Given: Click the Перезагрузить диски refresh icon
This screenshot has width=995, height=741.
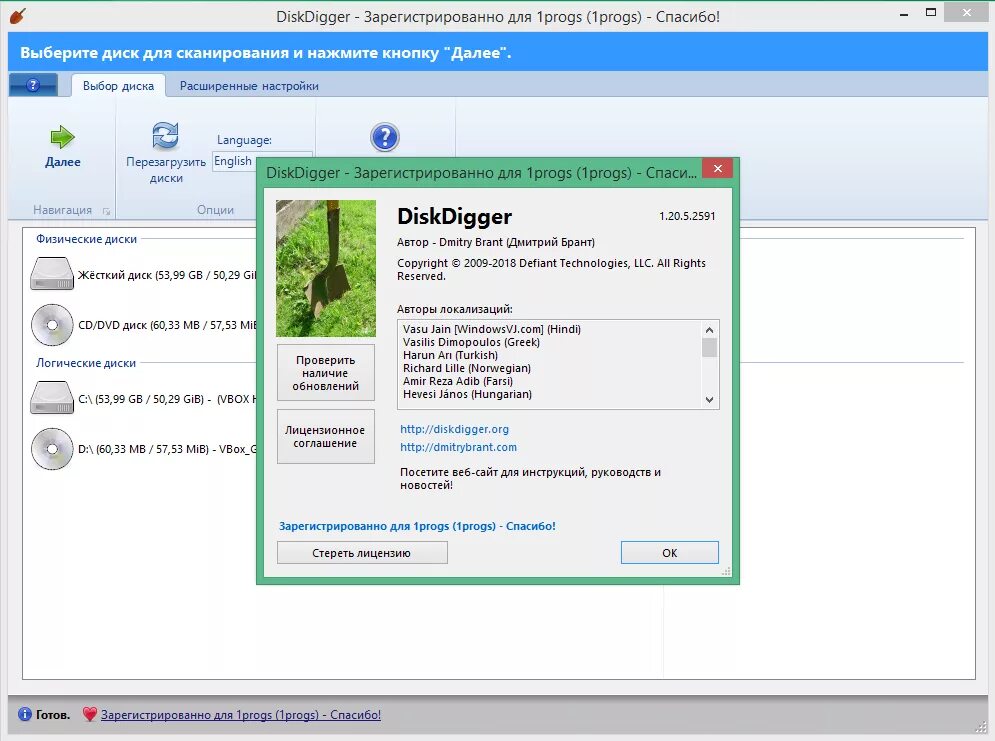Looking at the screenshot, I should click(x=165, y=135).
